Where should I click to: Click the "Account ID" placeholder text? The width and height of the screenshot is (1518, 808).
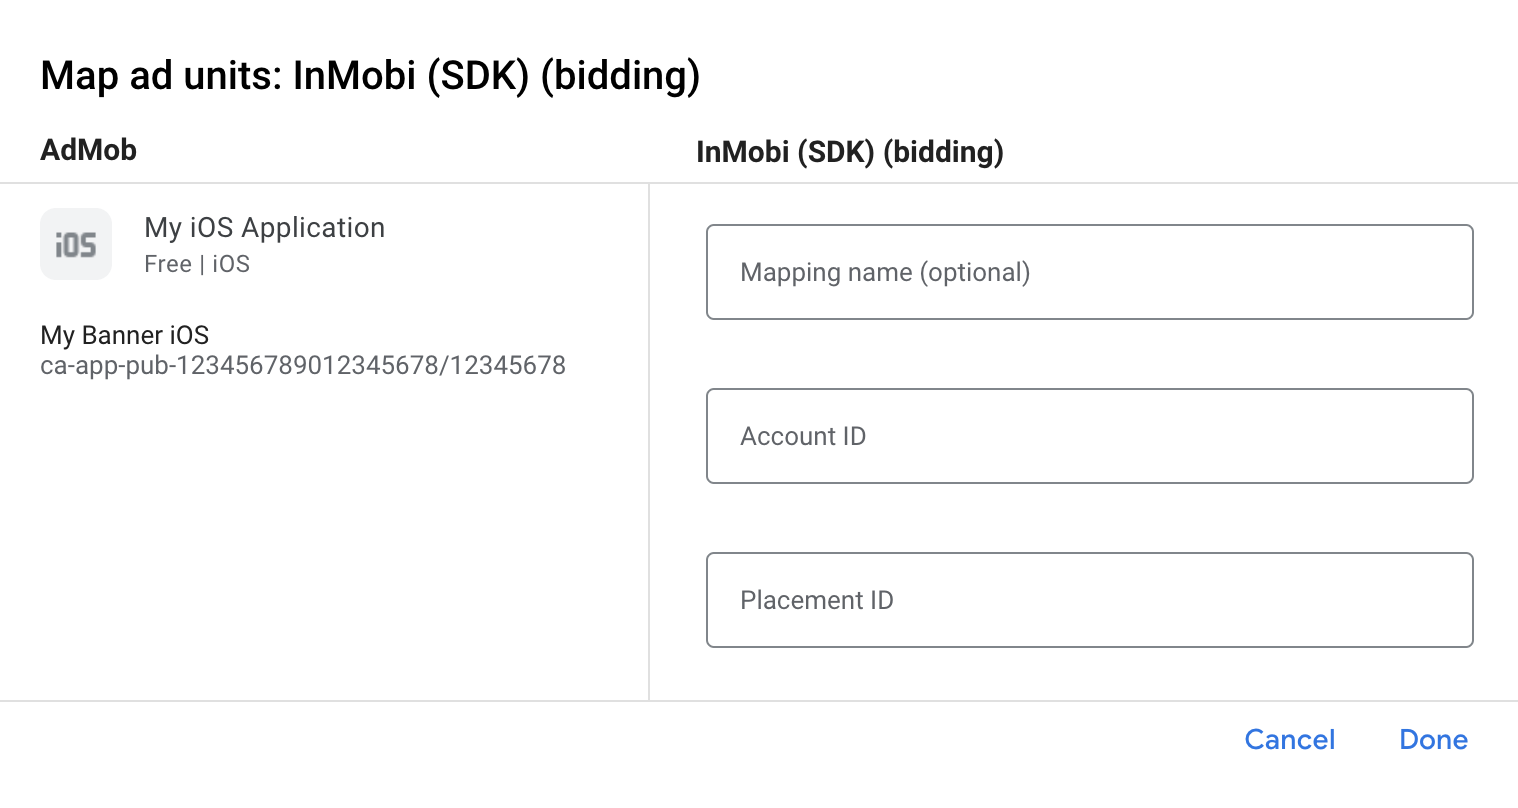pyautogui.click(x=803, y=436)
